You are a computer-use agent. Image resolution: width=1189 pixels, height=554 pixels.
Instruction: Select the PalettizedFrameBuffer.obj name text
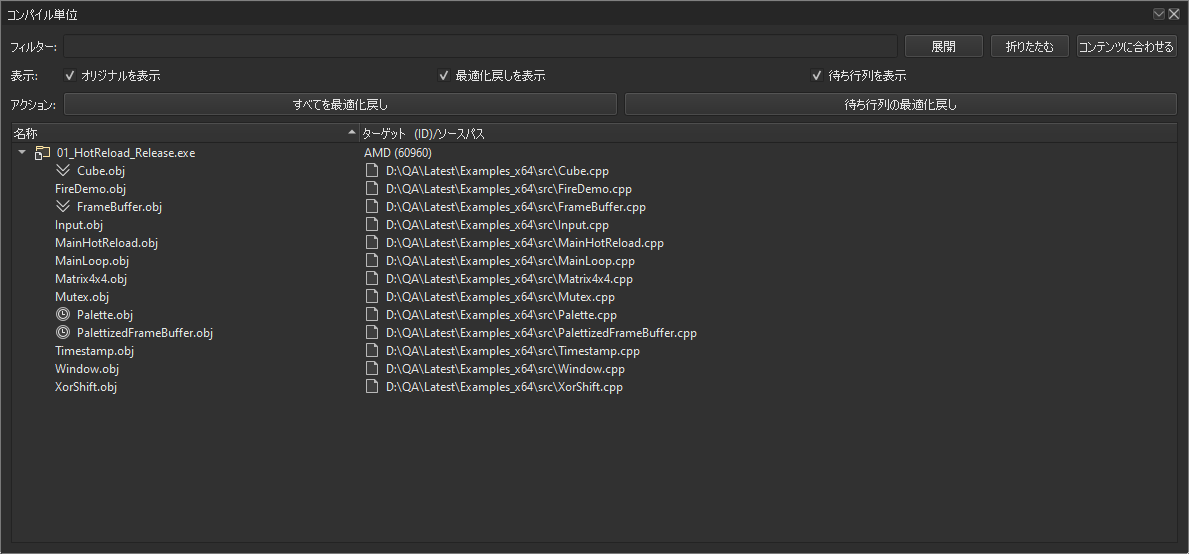coord(145,333)
